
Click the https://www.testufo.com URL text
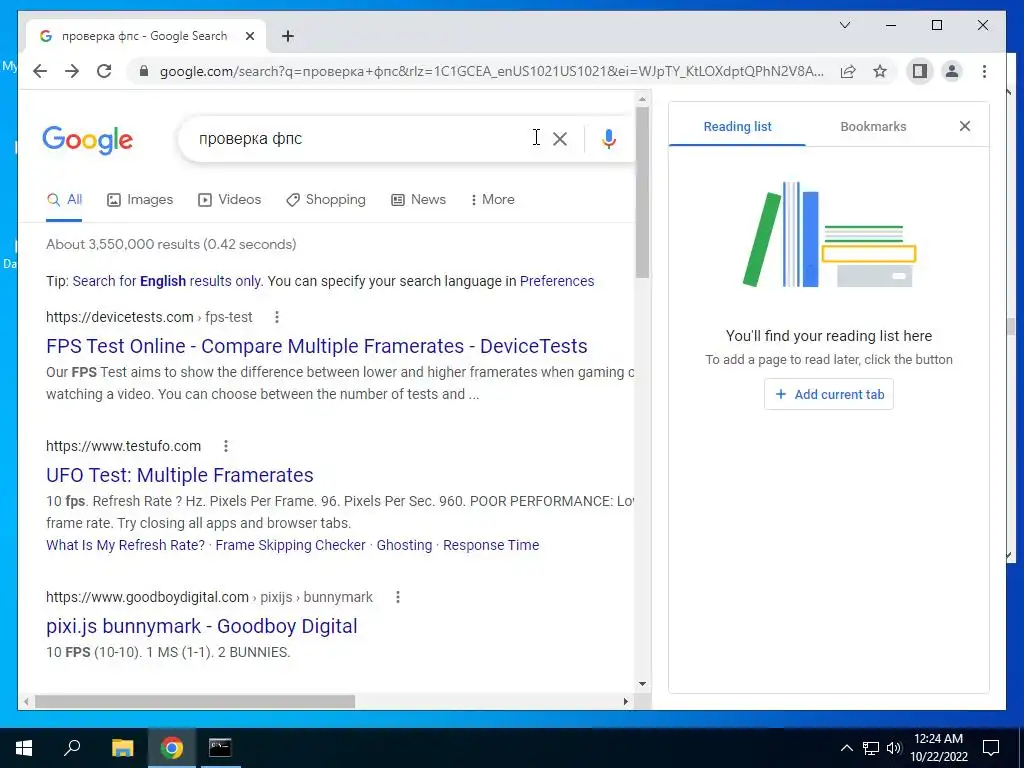point(123,446)
